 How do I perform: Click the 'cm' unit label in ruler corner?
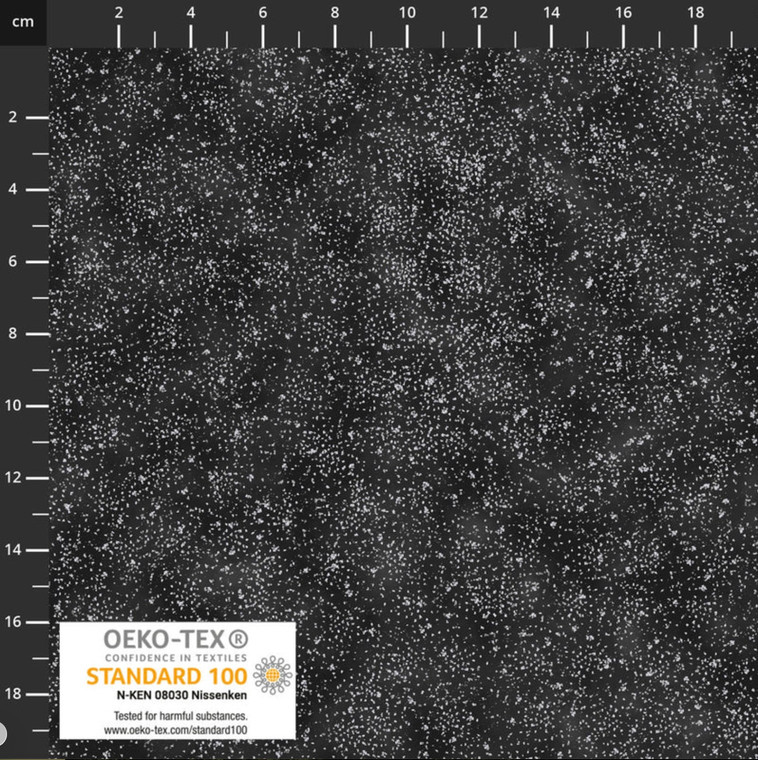tap(23, 22)
